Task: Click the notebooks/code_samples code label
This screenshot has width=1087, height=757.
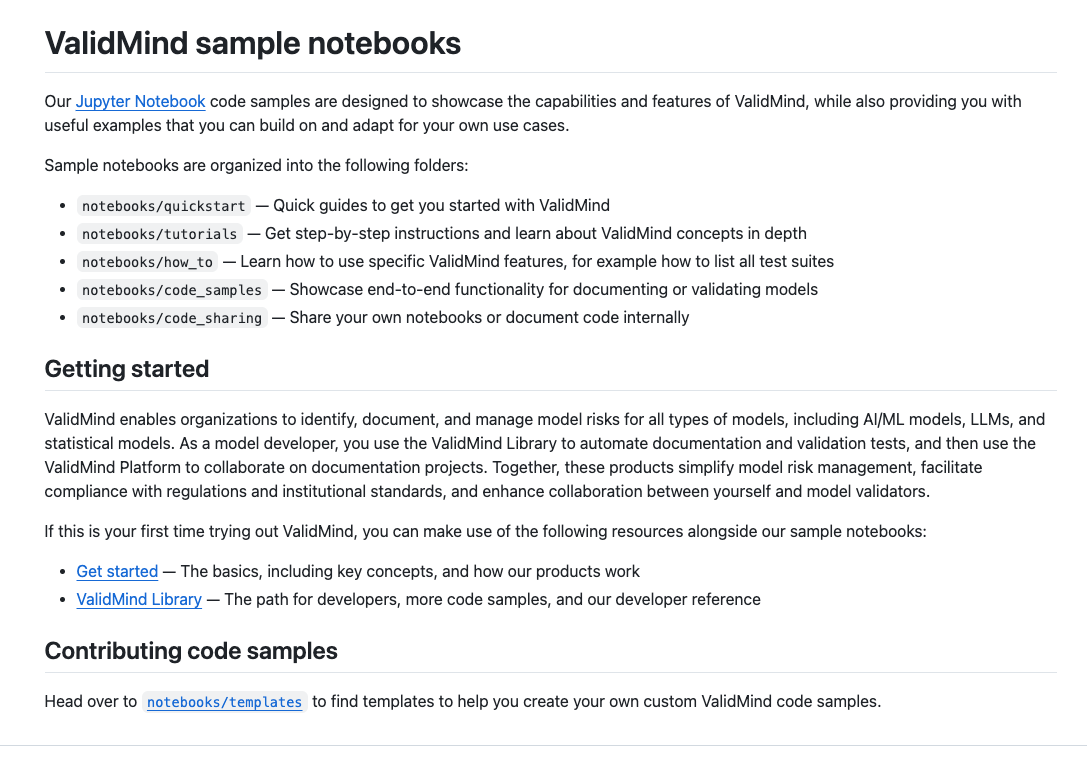Action: (171, 290)
